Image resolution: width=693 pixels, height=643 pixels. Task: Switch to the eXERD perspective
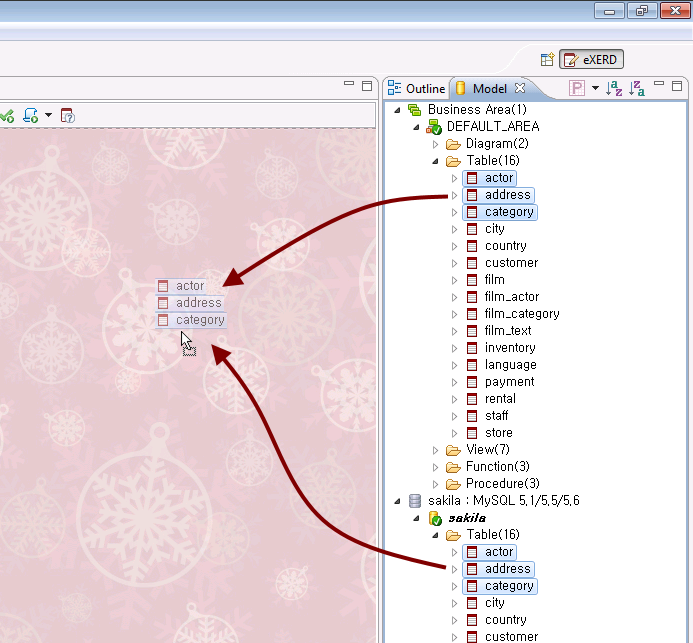591,59
